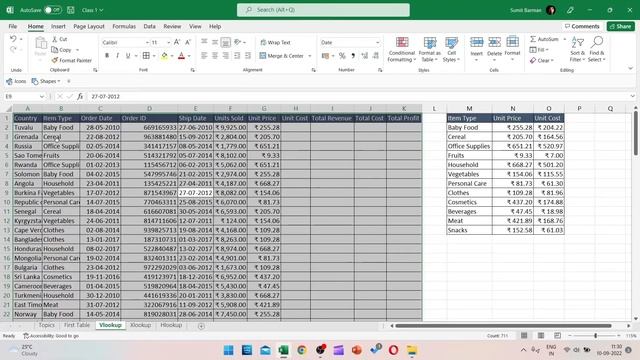Image resolution: width=640 pixels, height=360 pixels.
Task: Open Conditional Formatting menu
Action: 402,49
